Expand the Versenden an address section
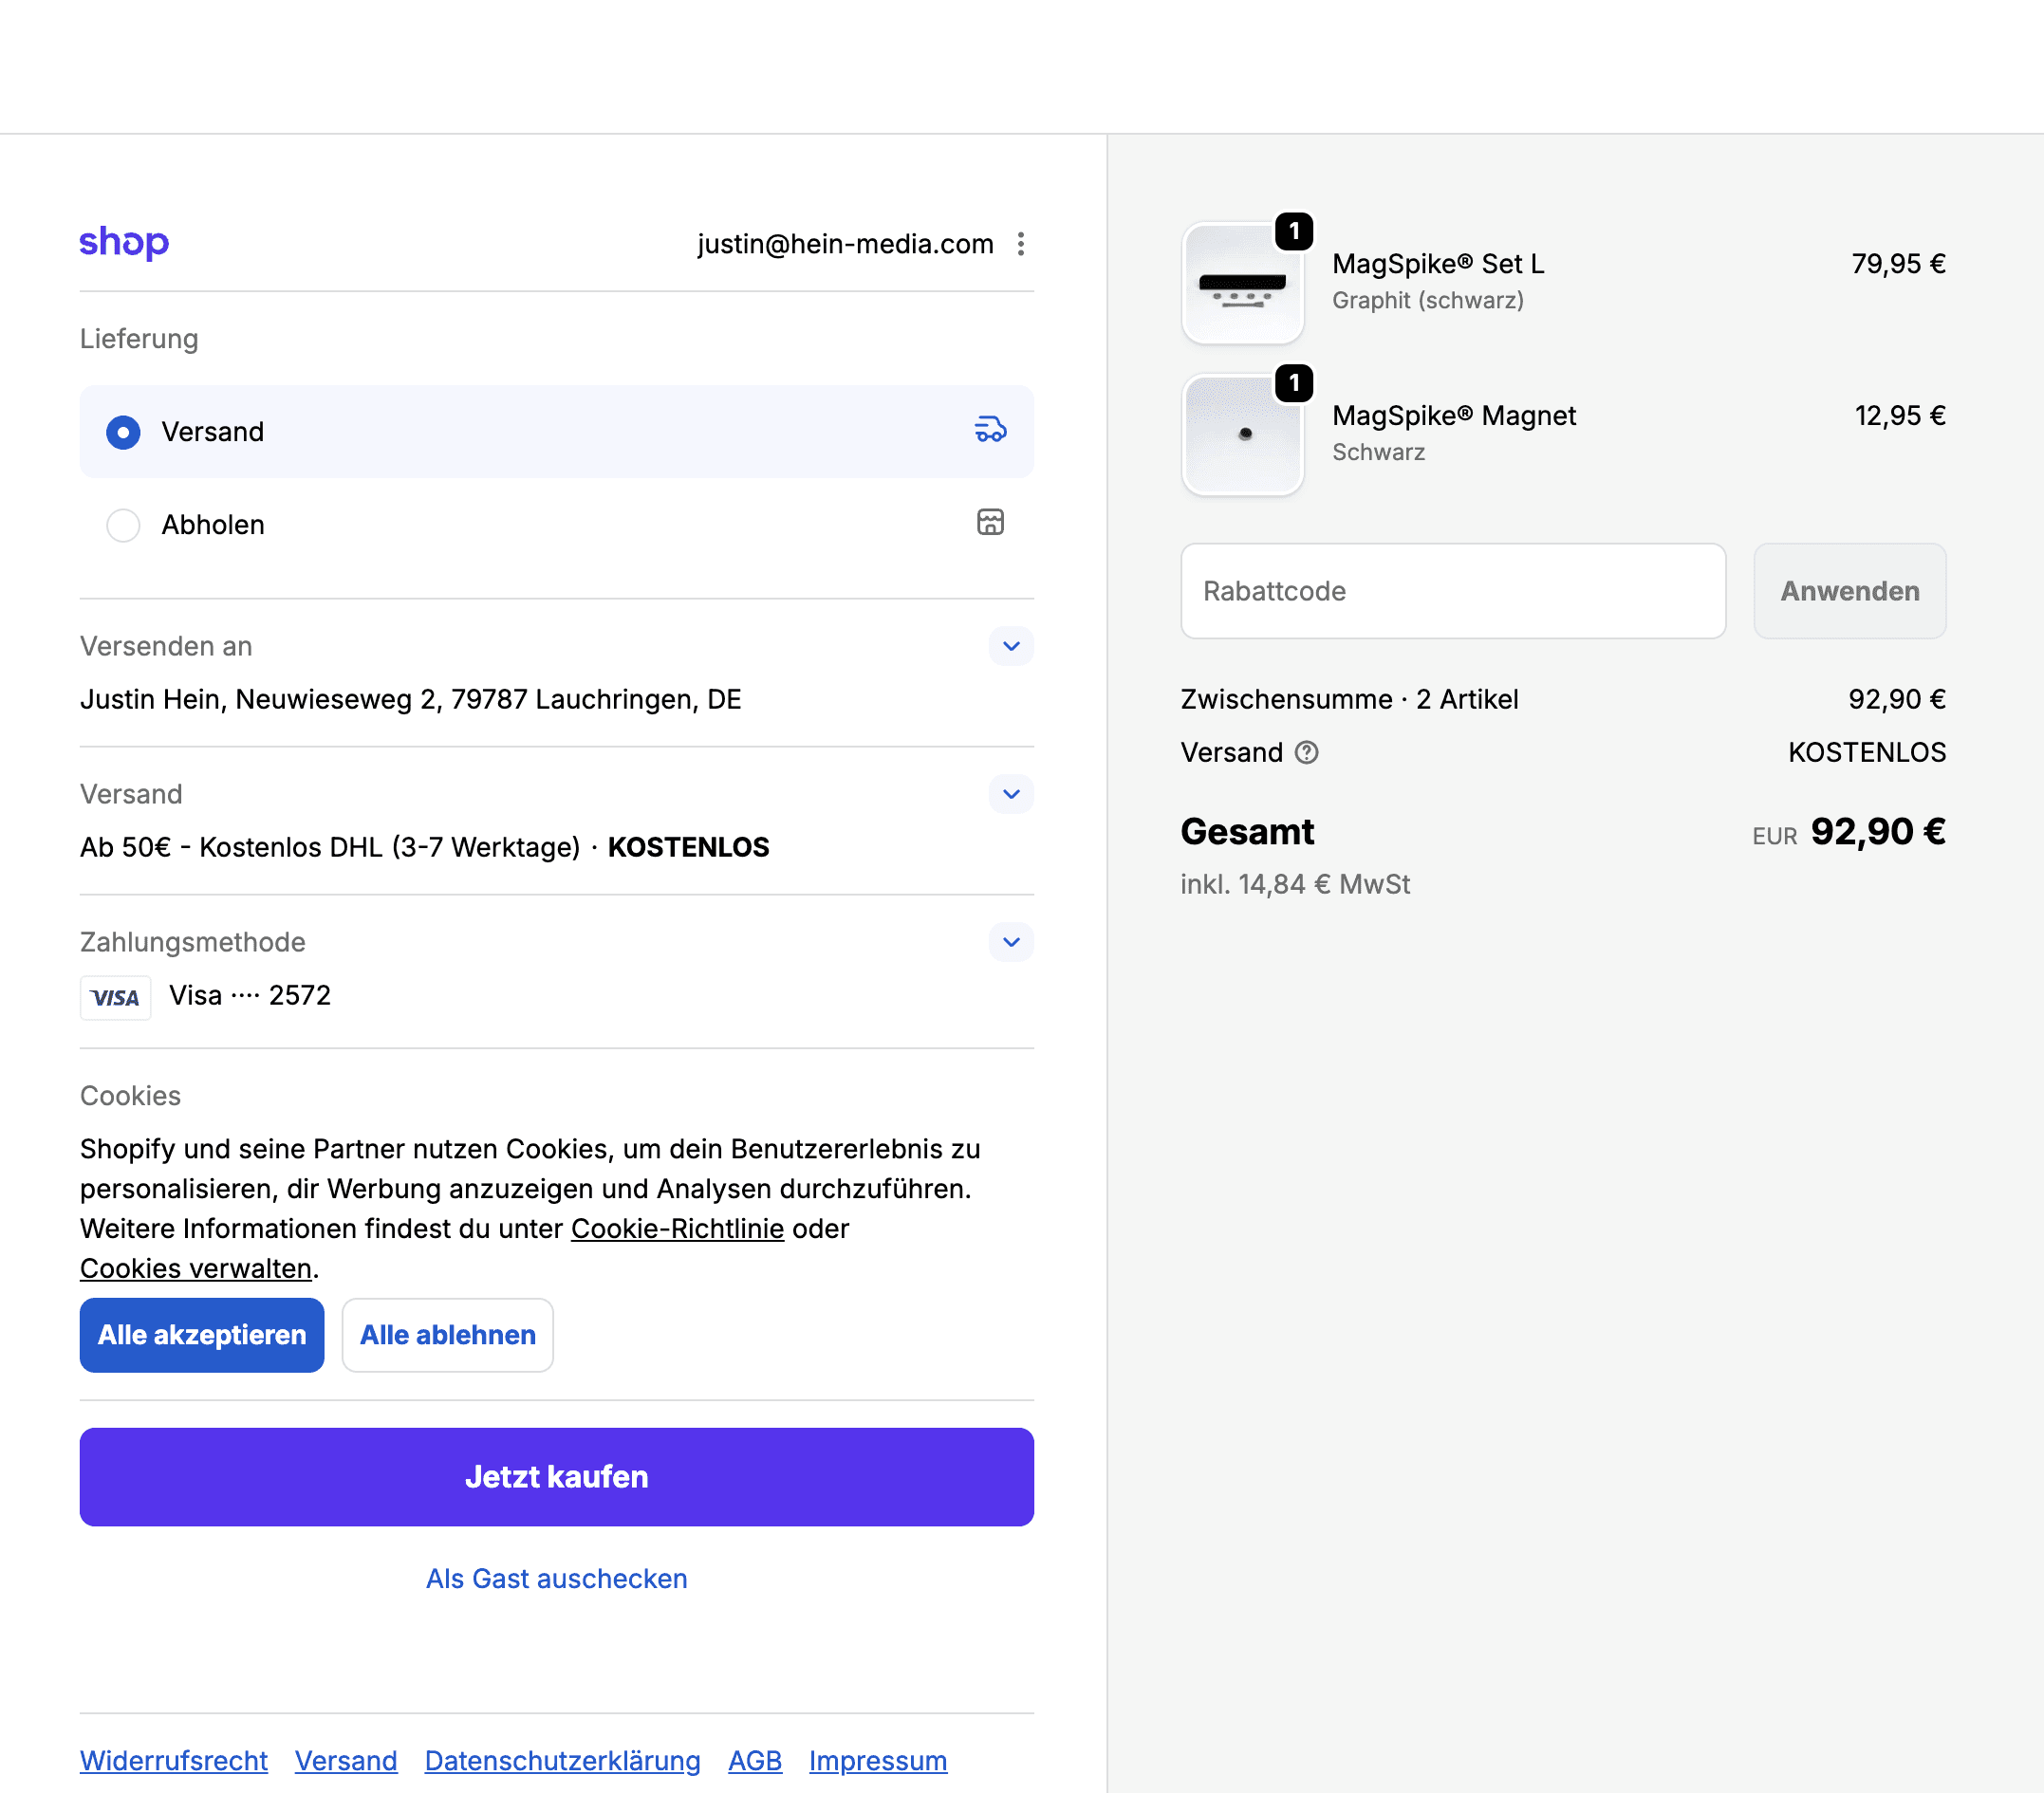The height and width of the screenshot is (1793, 2044). click(x=1011, y=646)
